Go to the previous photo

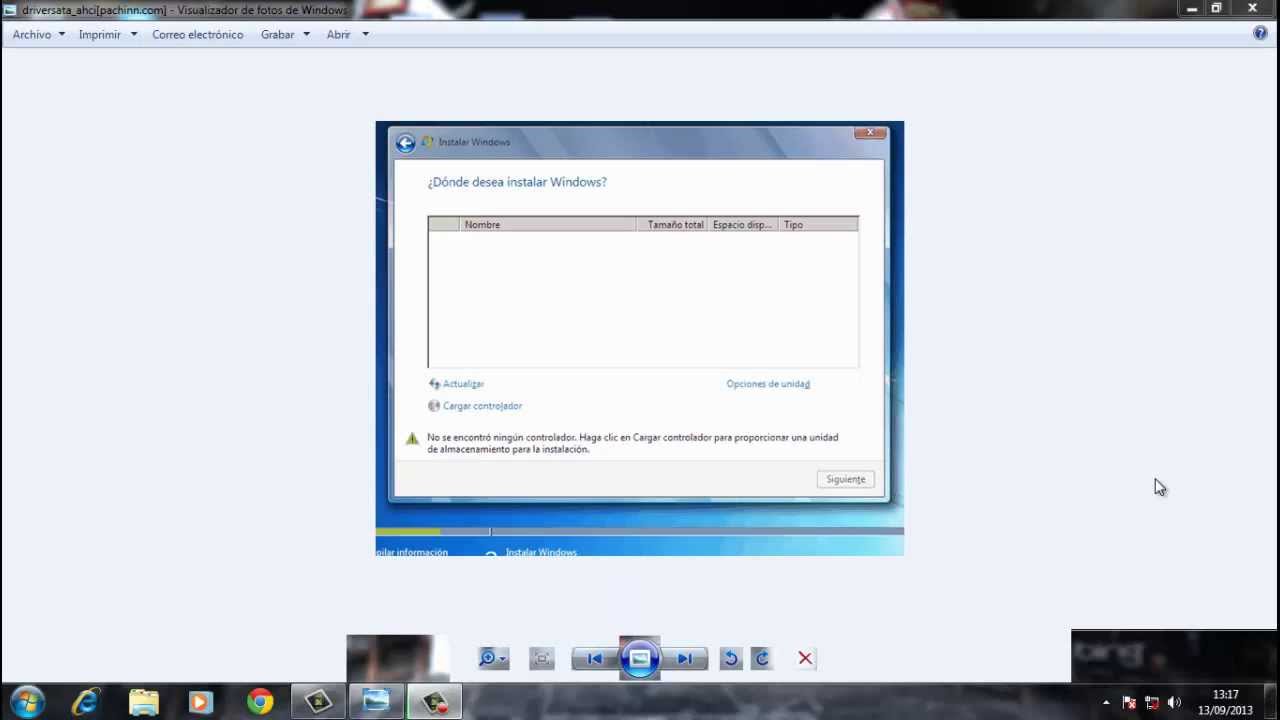tap(594, 658)
